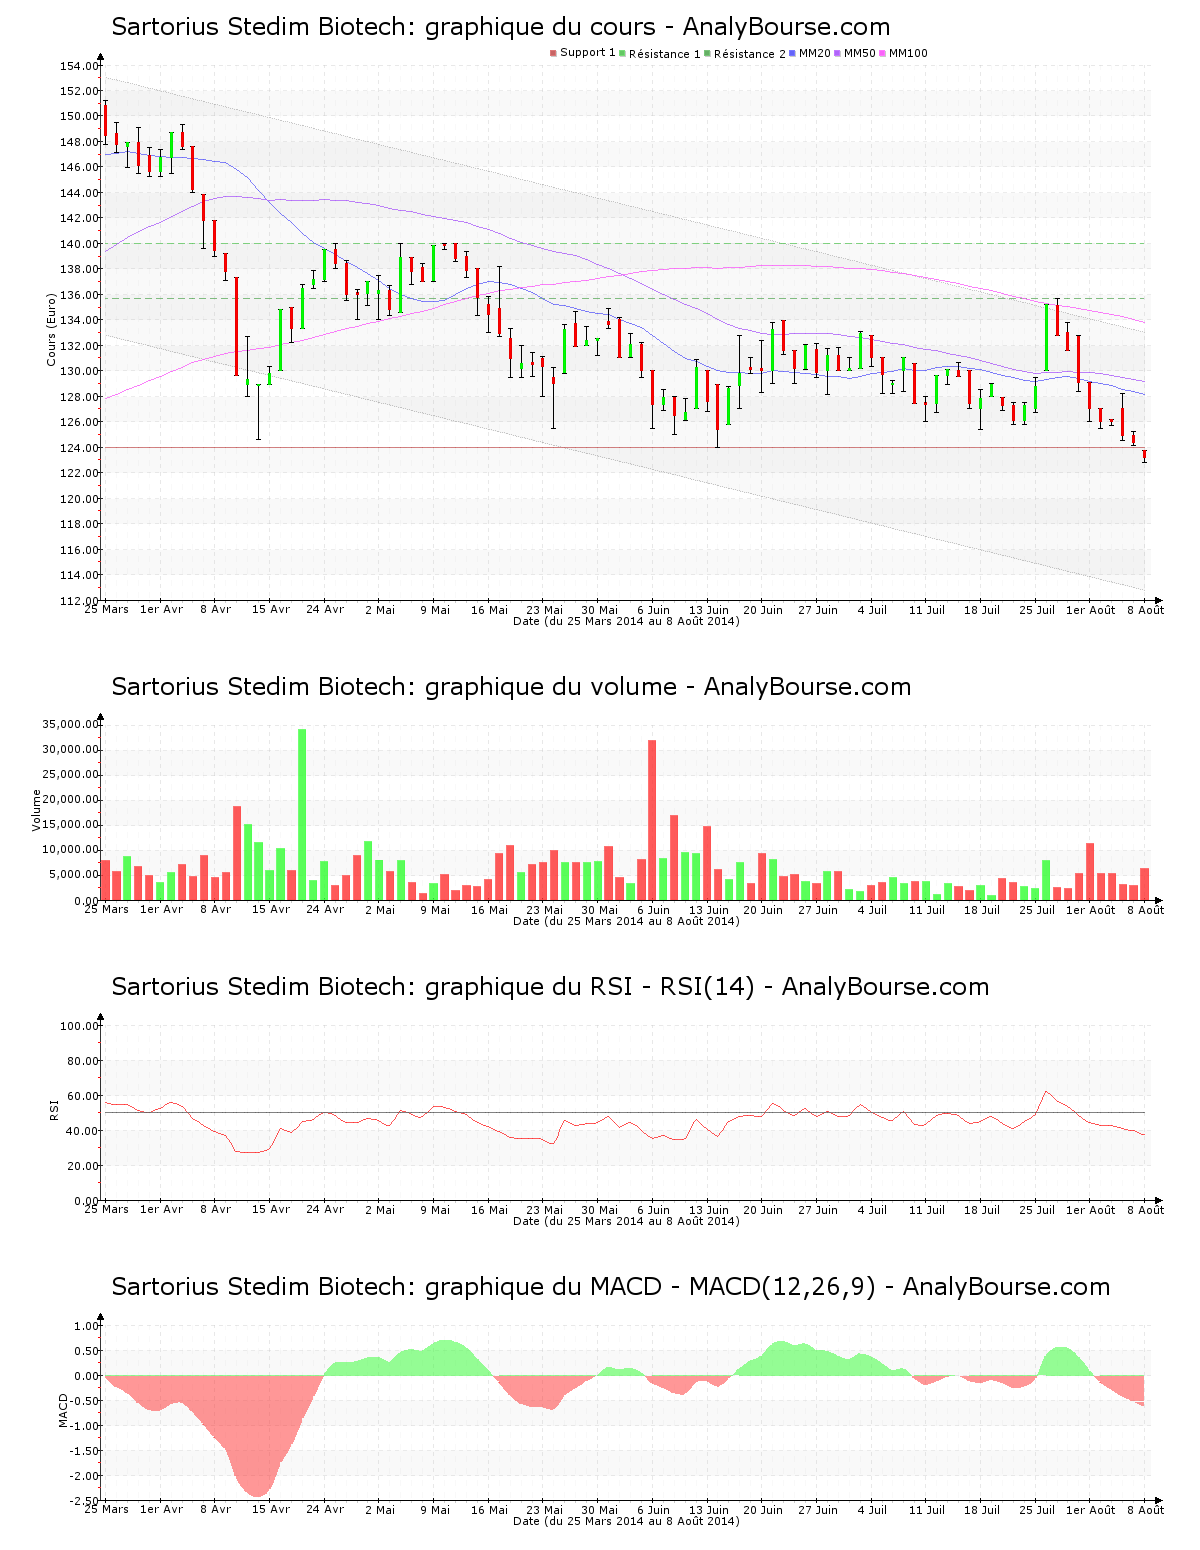The width and height of the screenshot is (1200, 1550).
Task: Click the 140.00 label on price axis
Action: pyautogui.click(x=80, y=244)
